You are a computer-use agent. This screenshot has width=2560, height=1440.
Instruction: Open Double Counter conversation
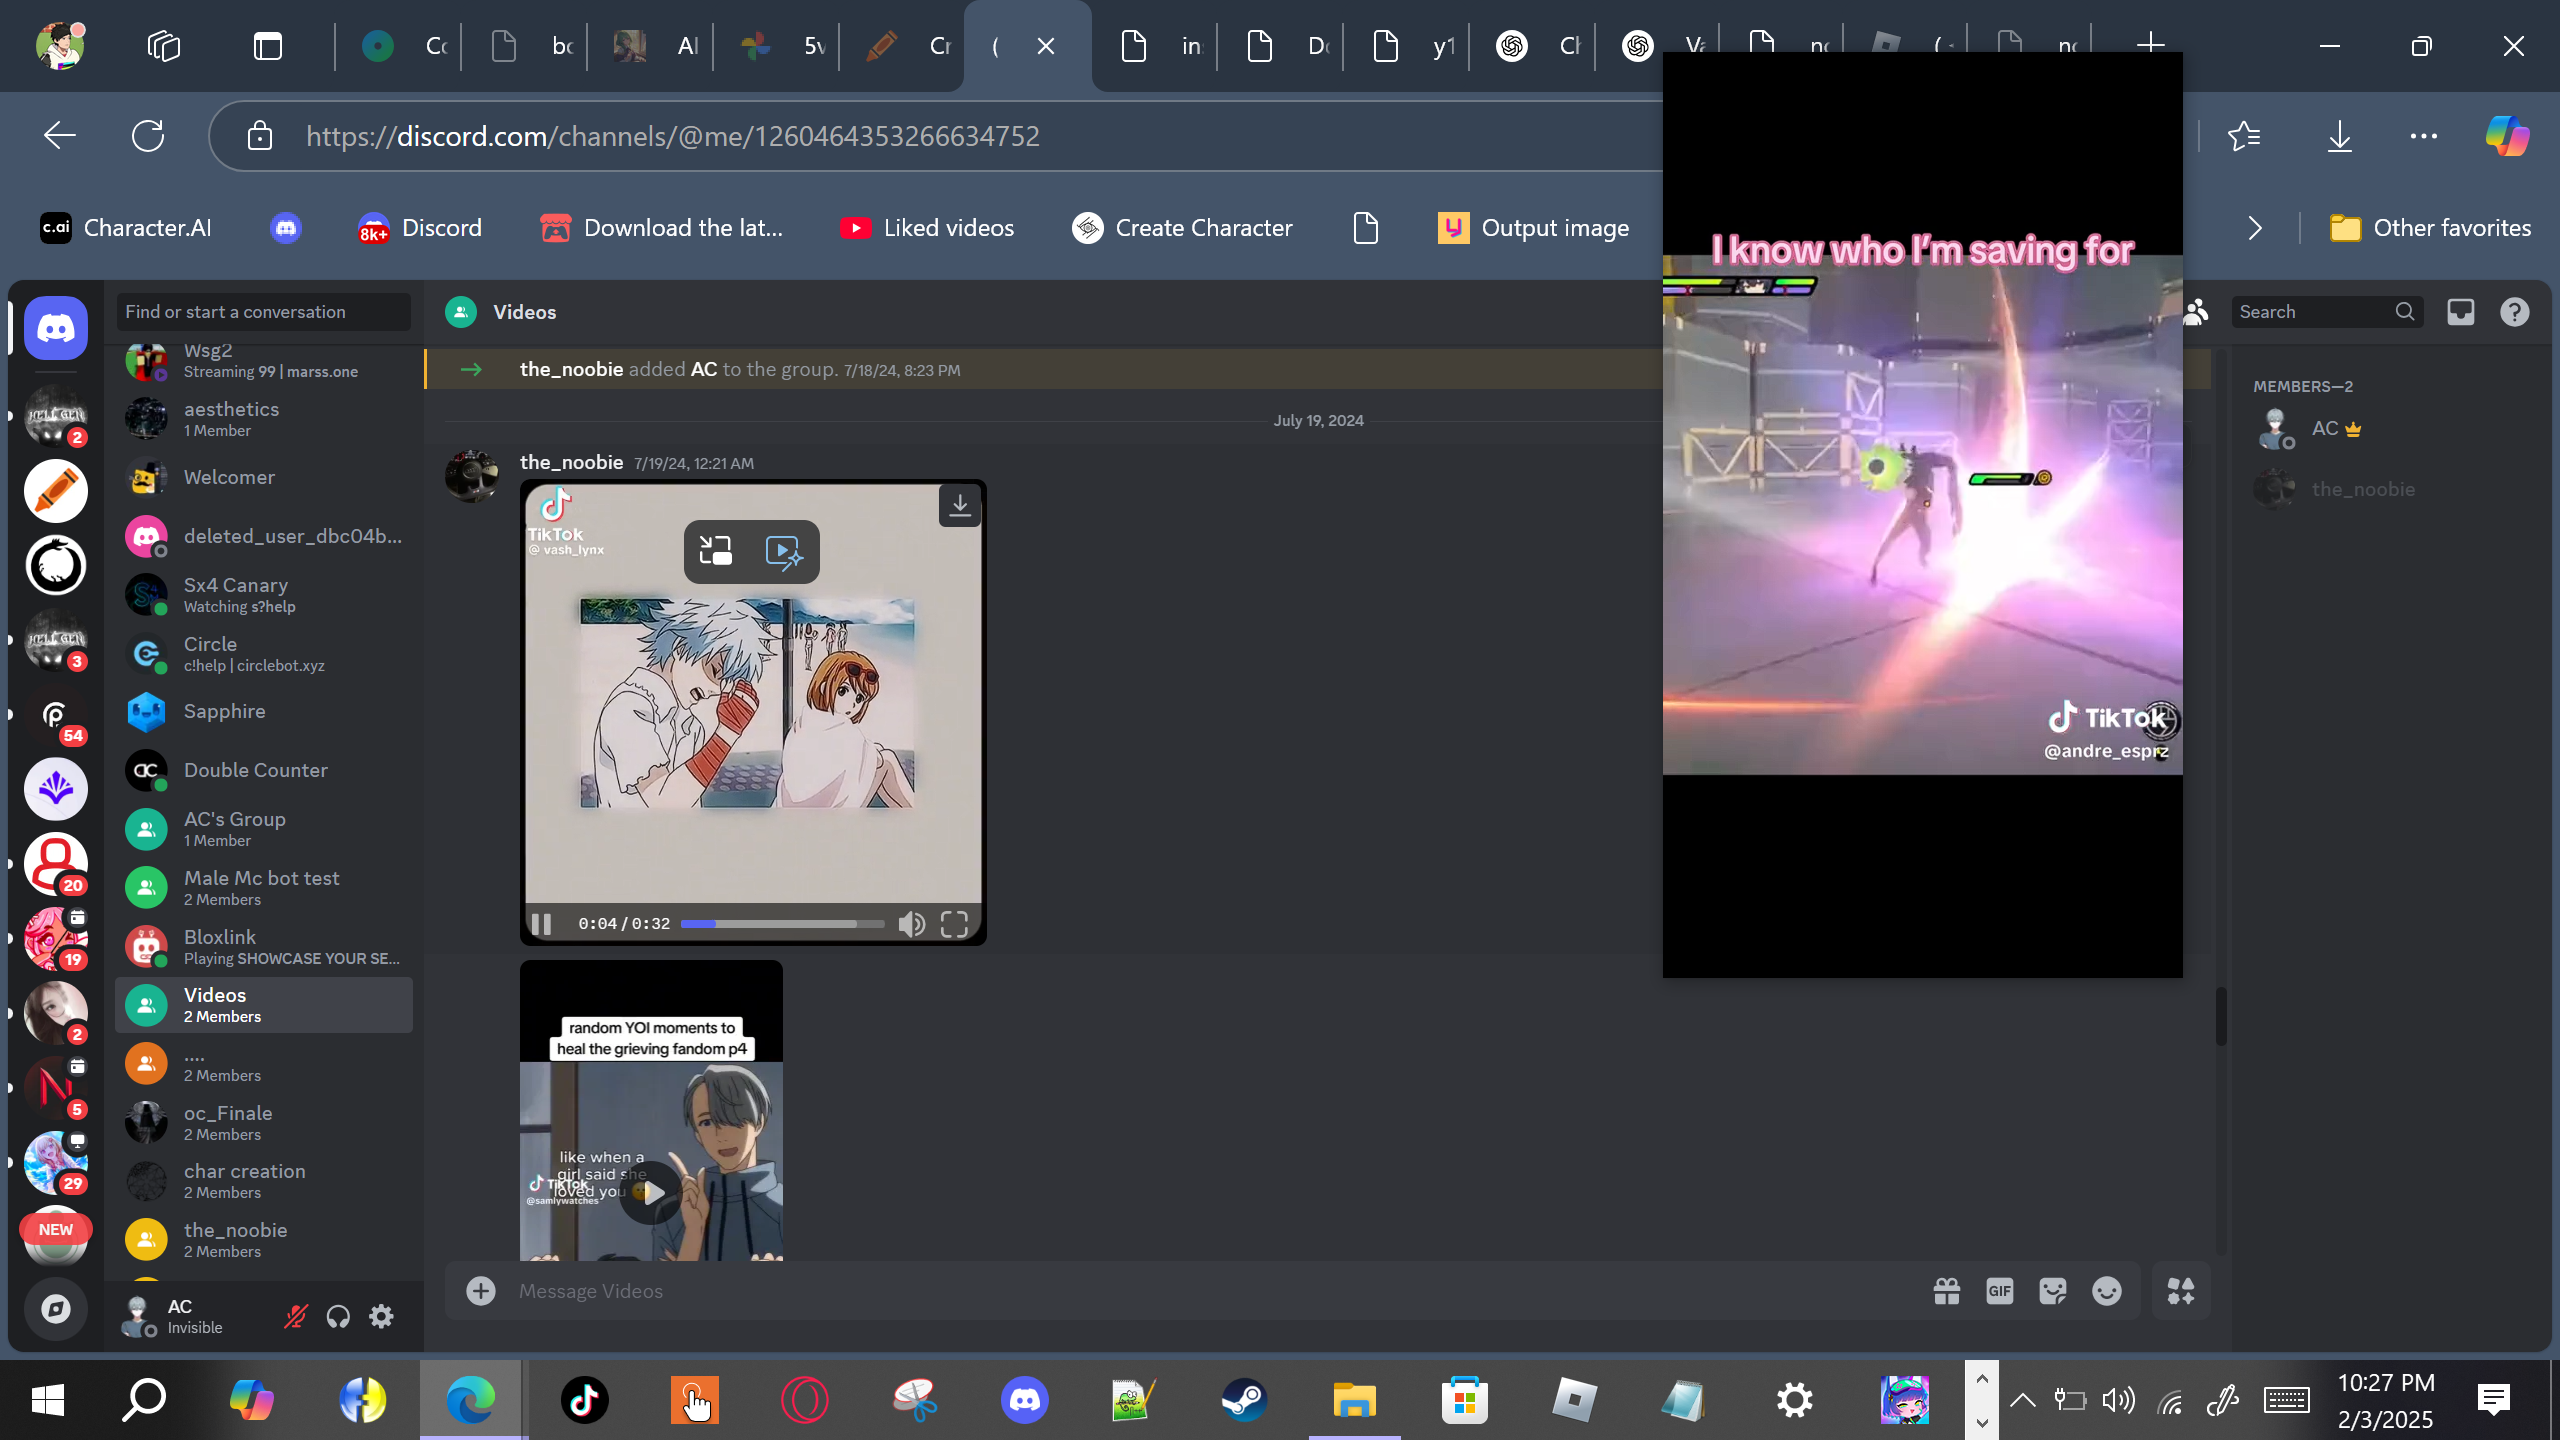click(x=264, y=770)
